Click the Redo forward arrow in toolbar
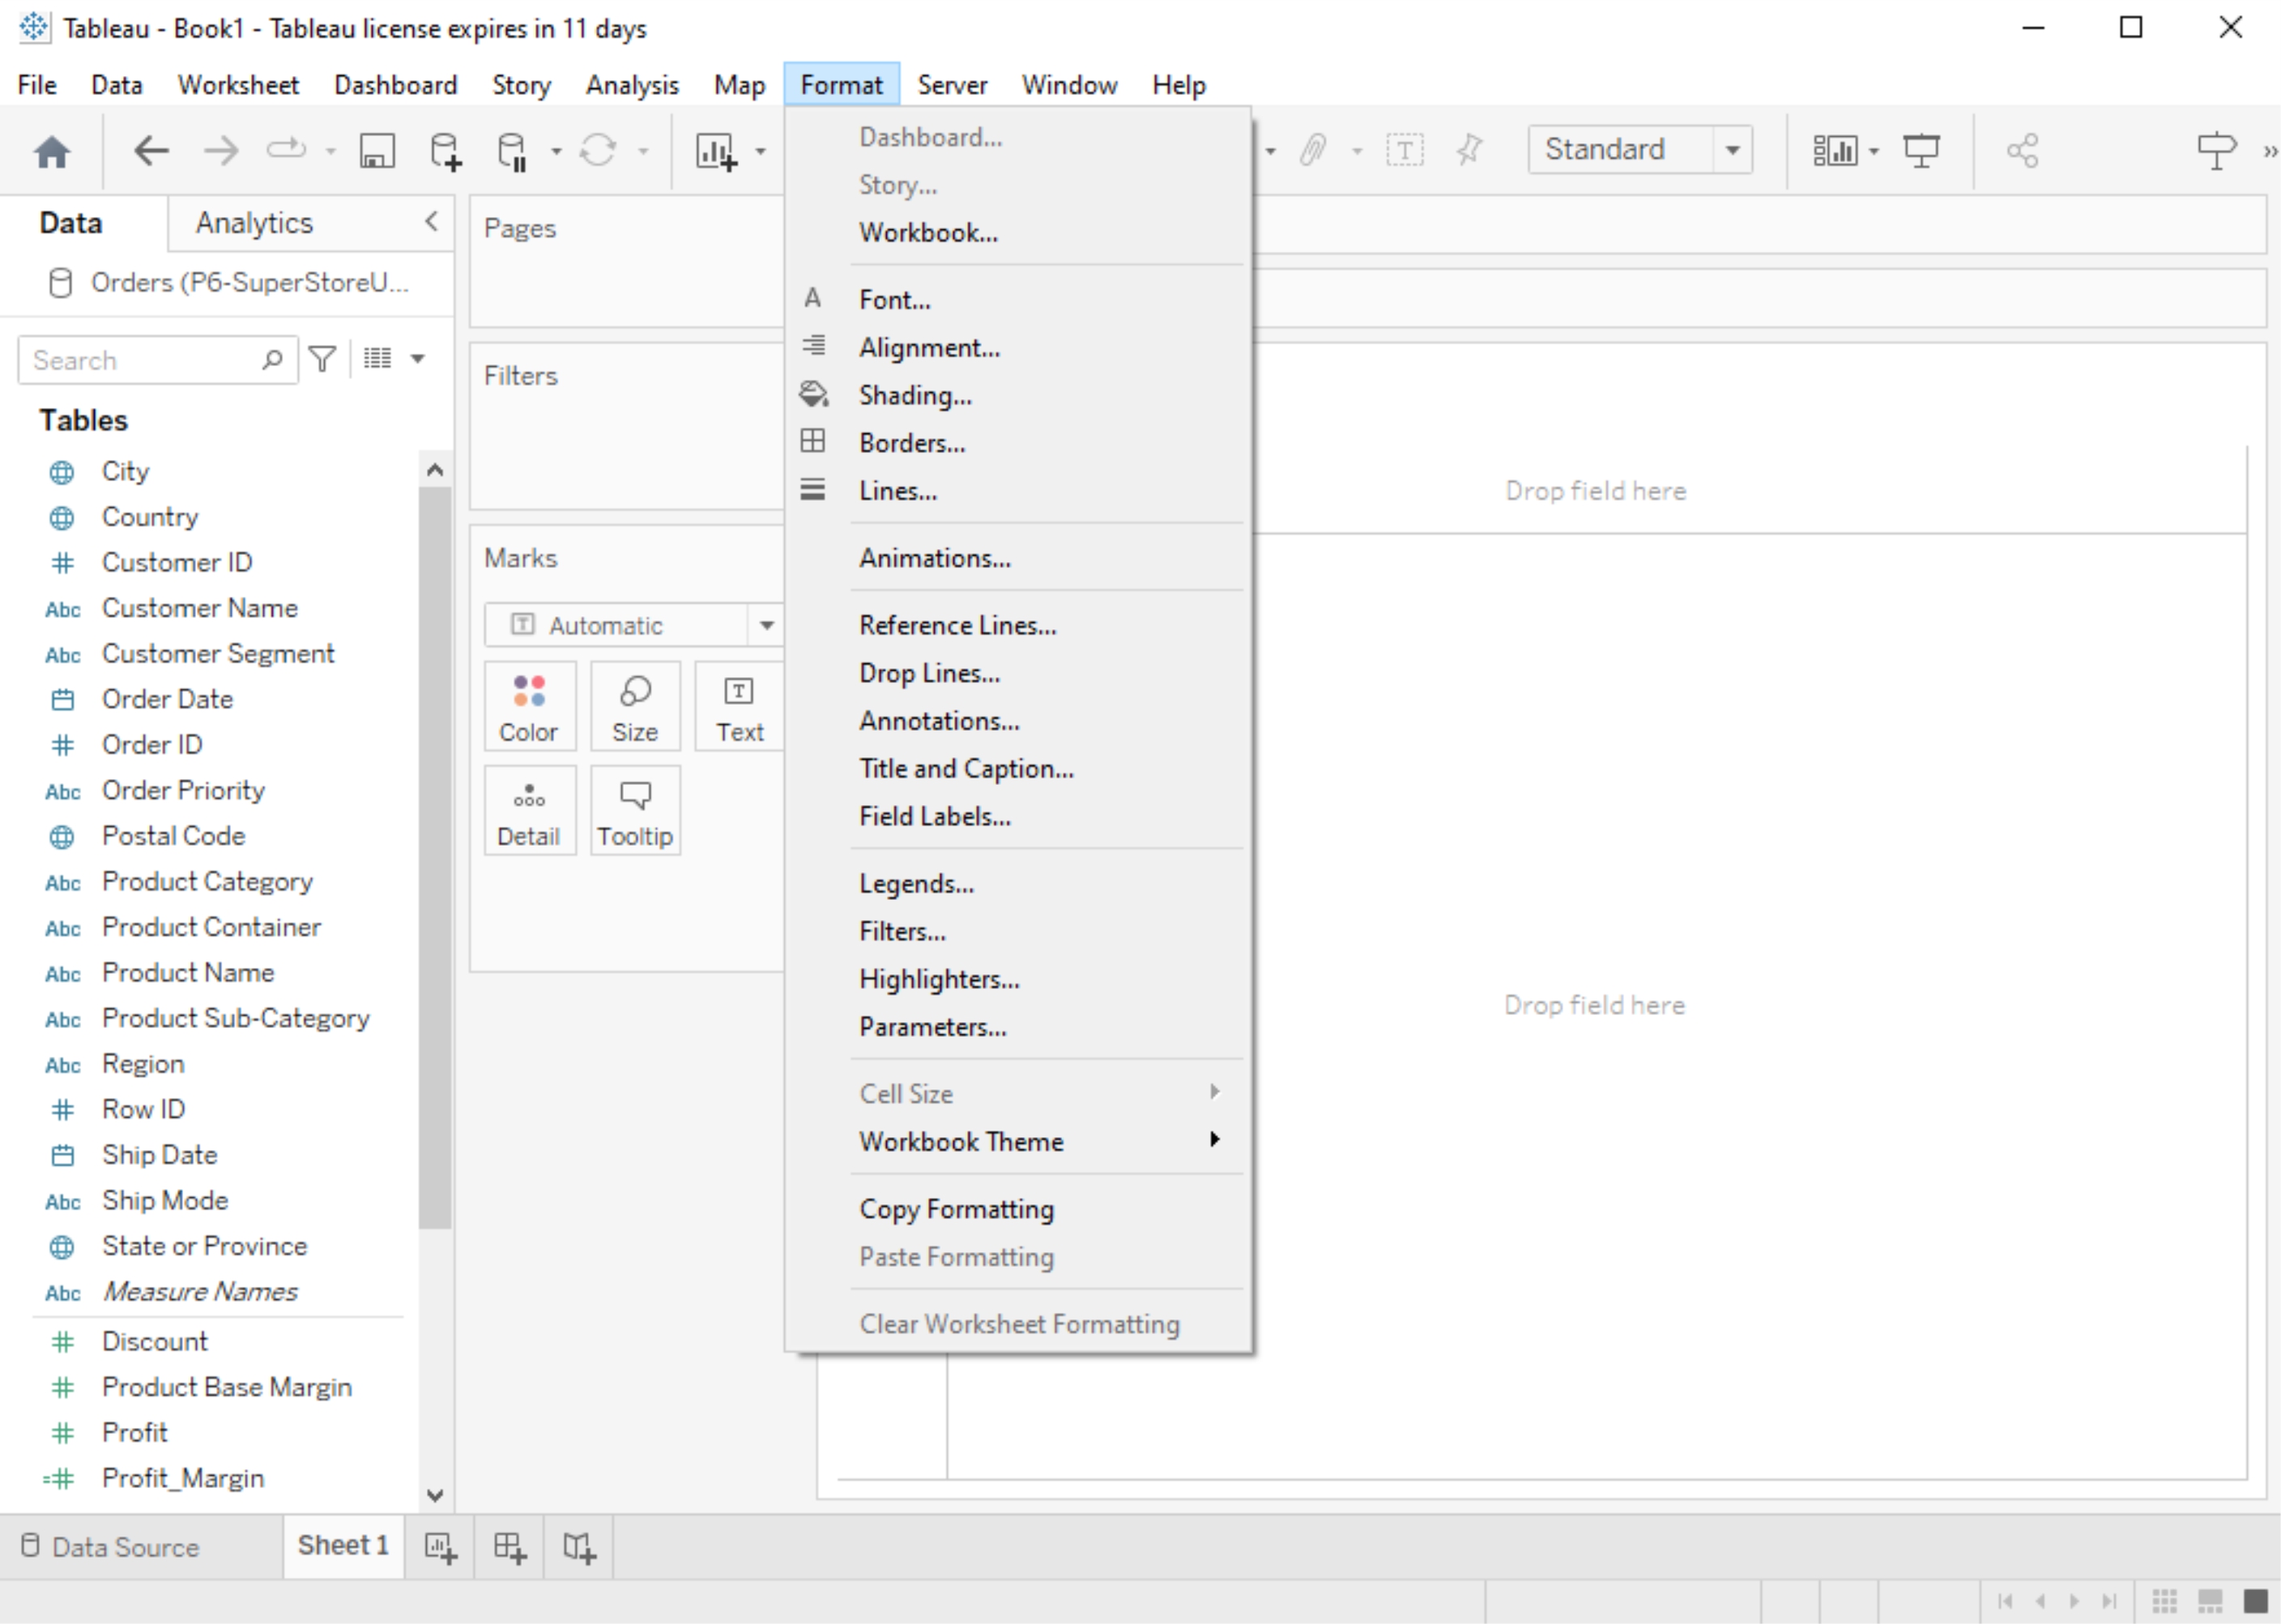 tap(221, 151)
